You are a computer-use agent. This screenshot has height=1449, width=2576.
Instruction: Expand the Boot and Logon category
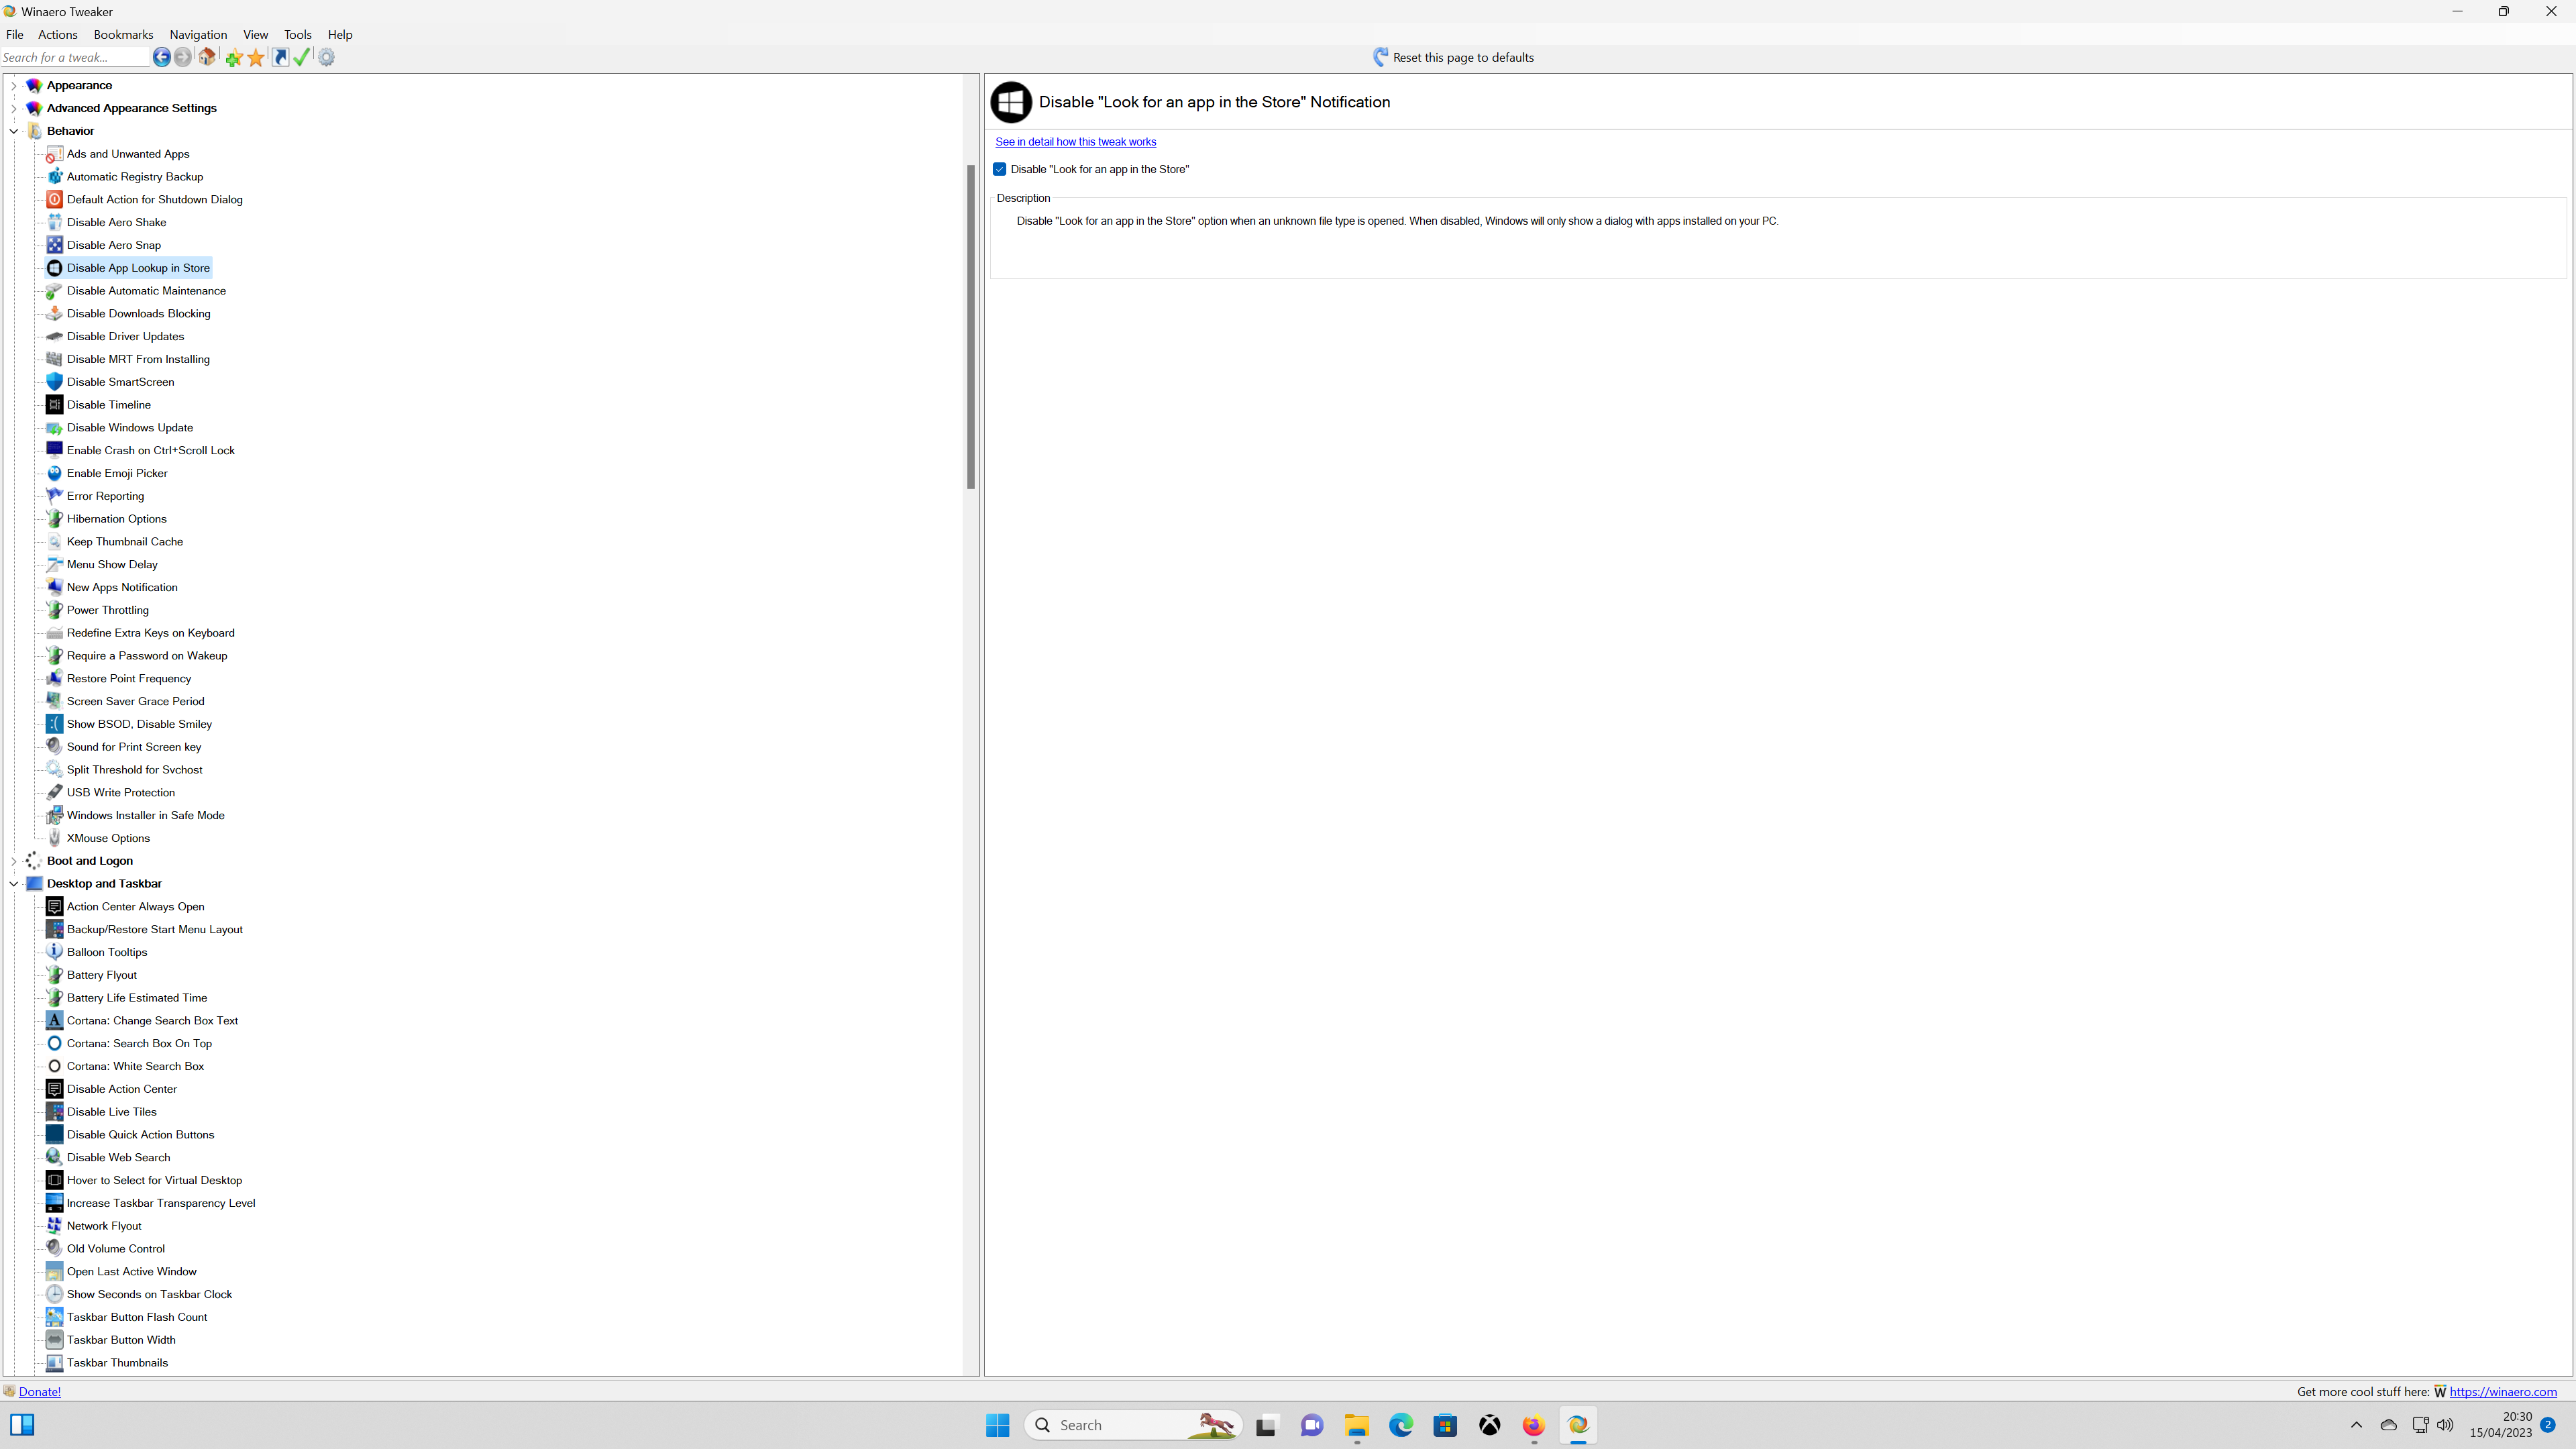[13, 861]
